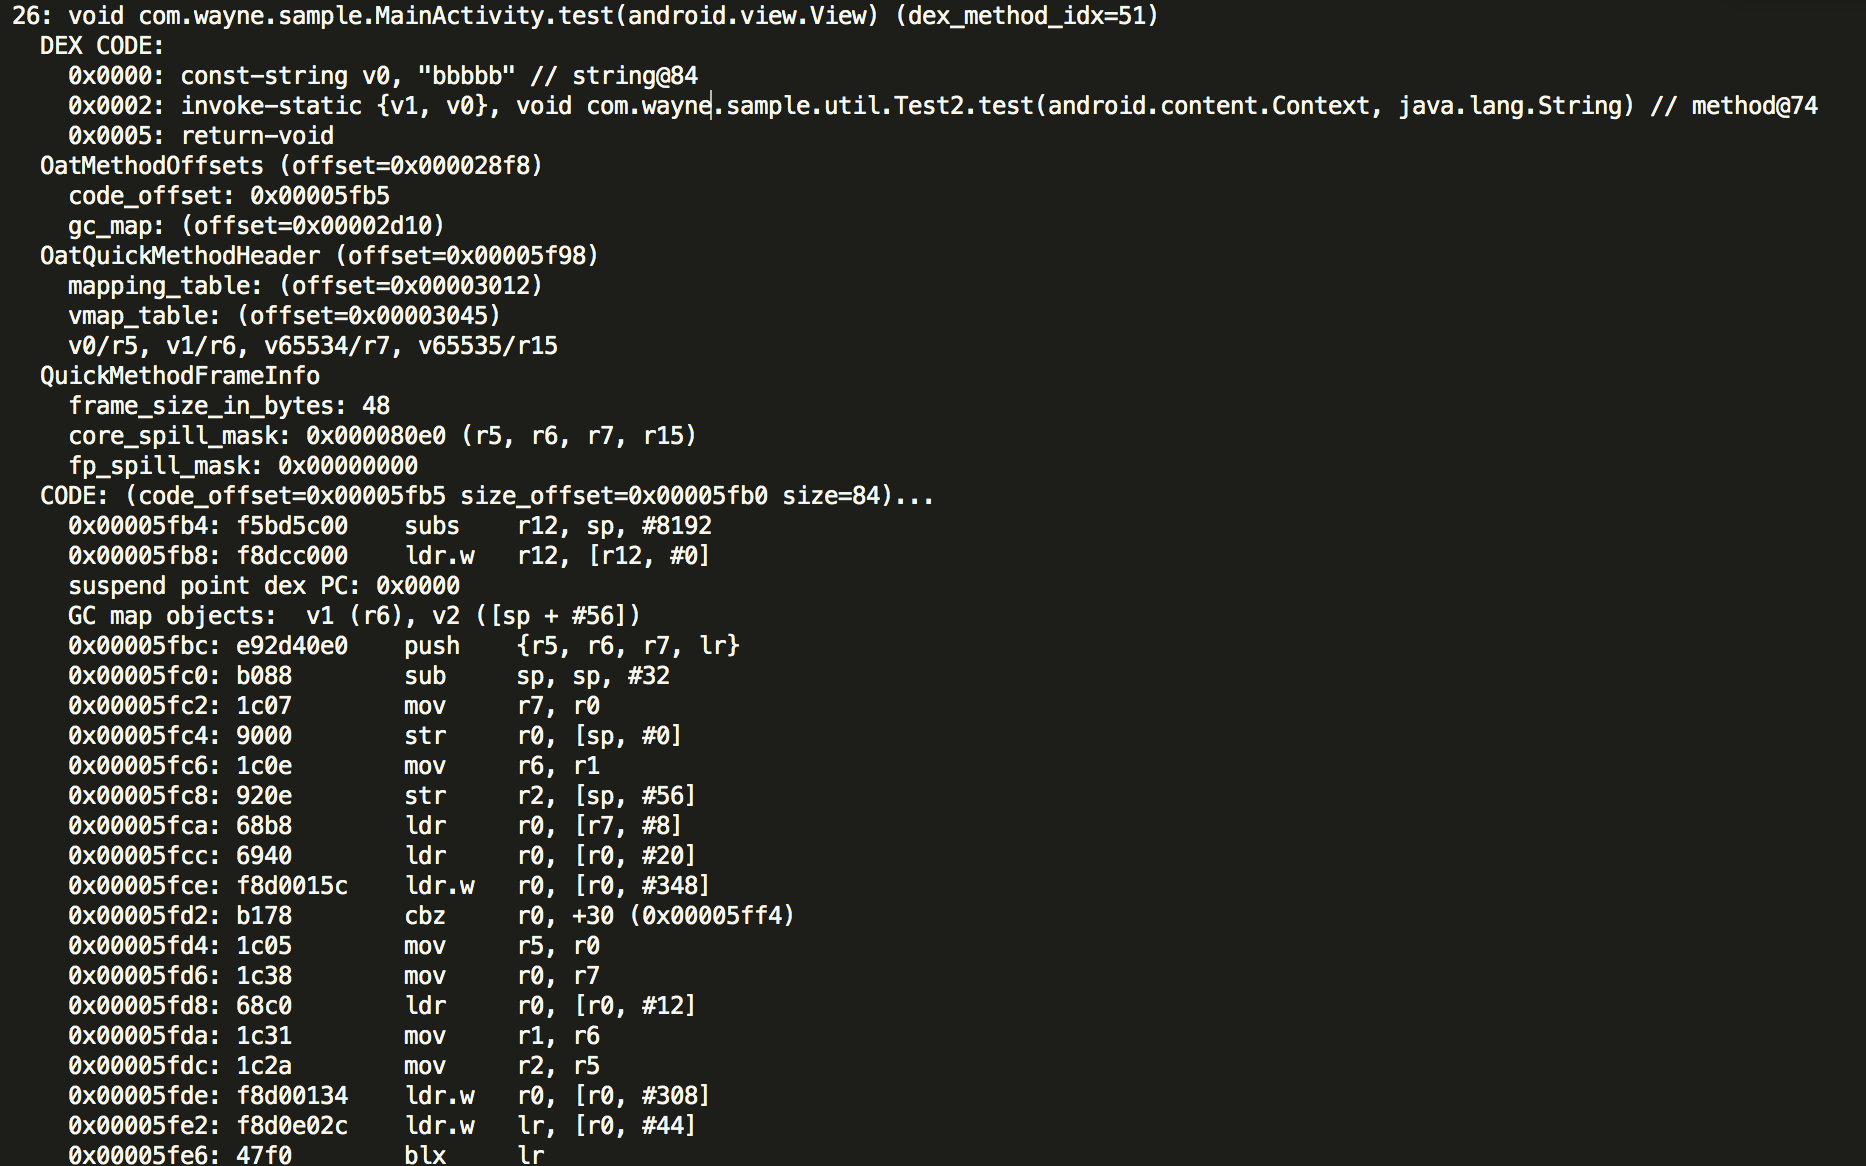
Task: Click the gc_map offset line
Action: (x=256, y=226)
